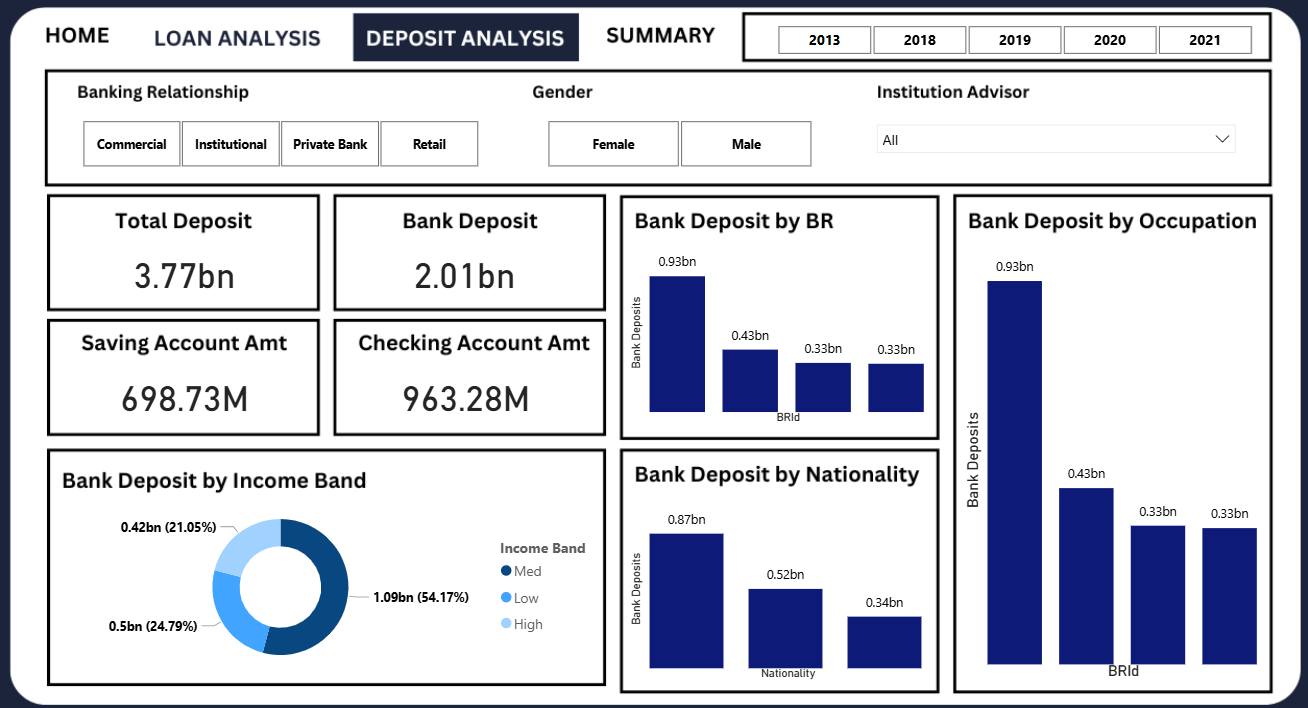Filter by year 2020
The height and width of the screenshot is (708, 1308).
pos(1109,40)
